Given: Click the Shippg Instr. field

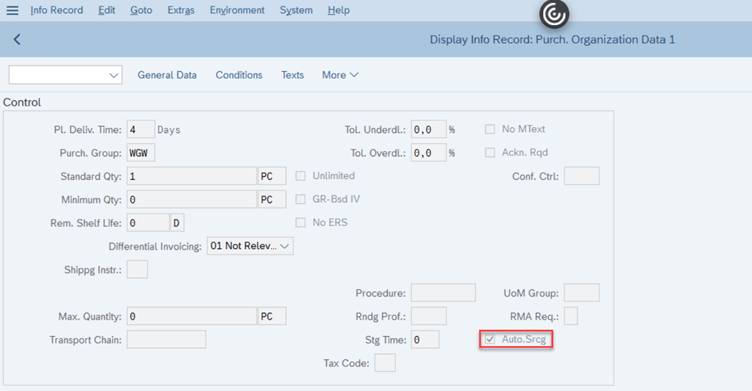Looking at the screenshot, I should point(137,270).
